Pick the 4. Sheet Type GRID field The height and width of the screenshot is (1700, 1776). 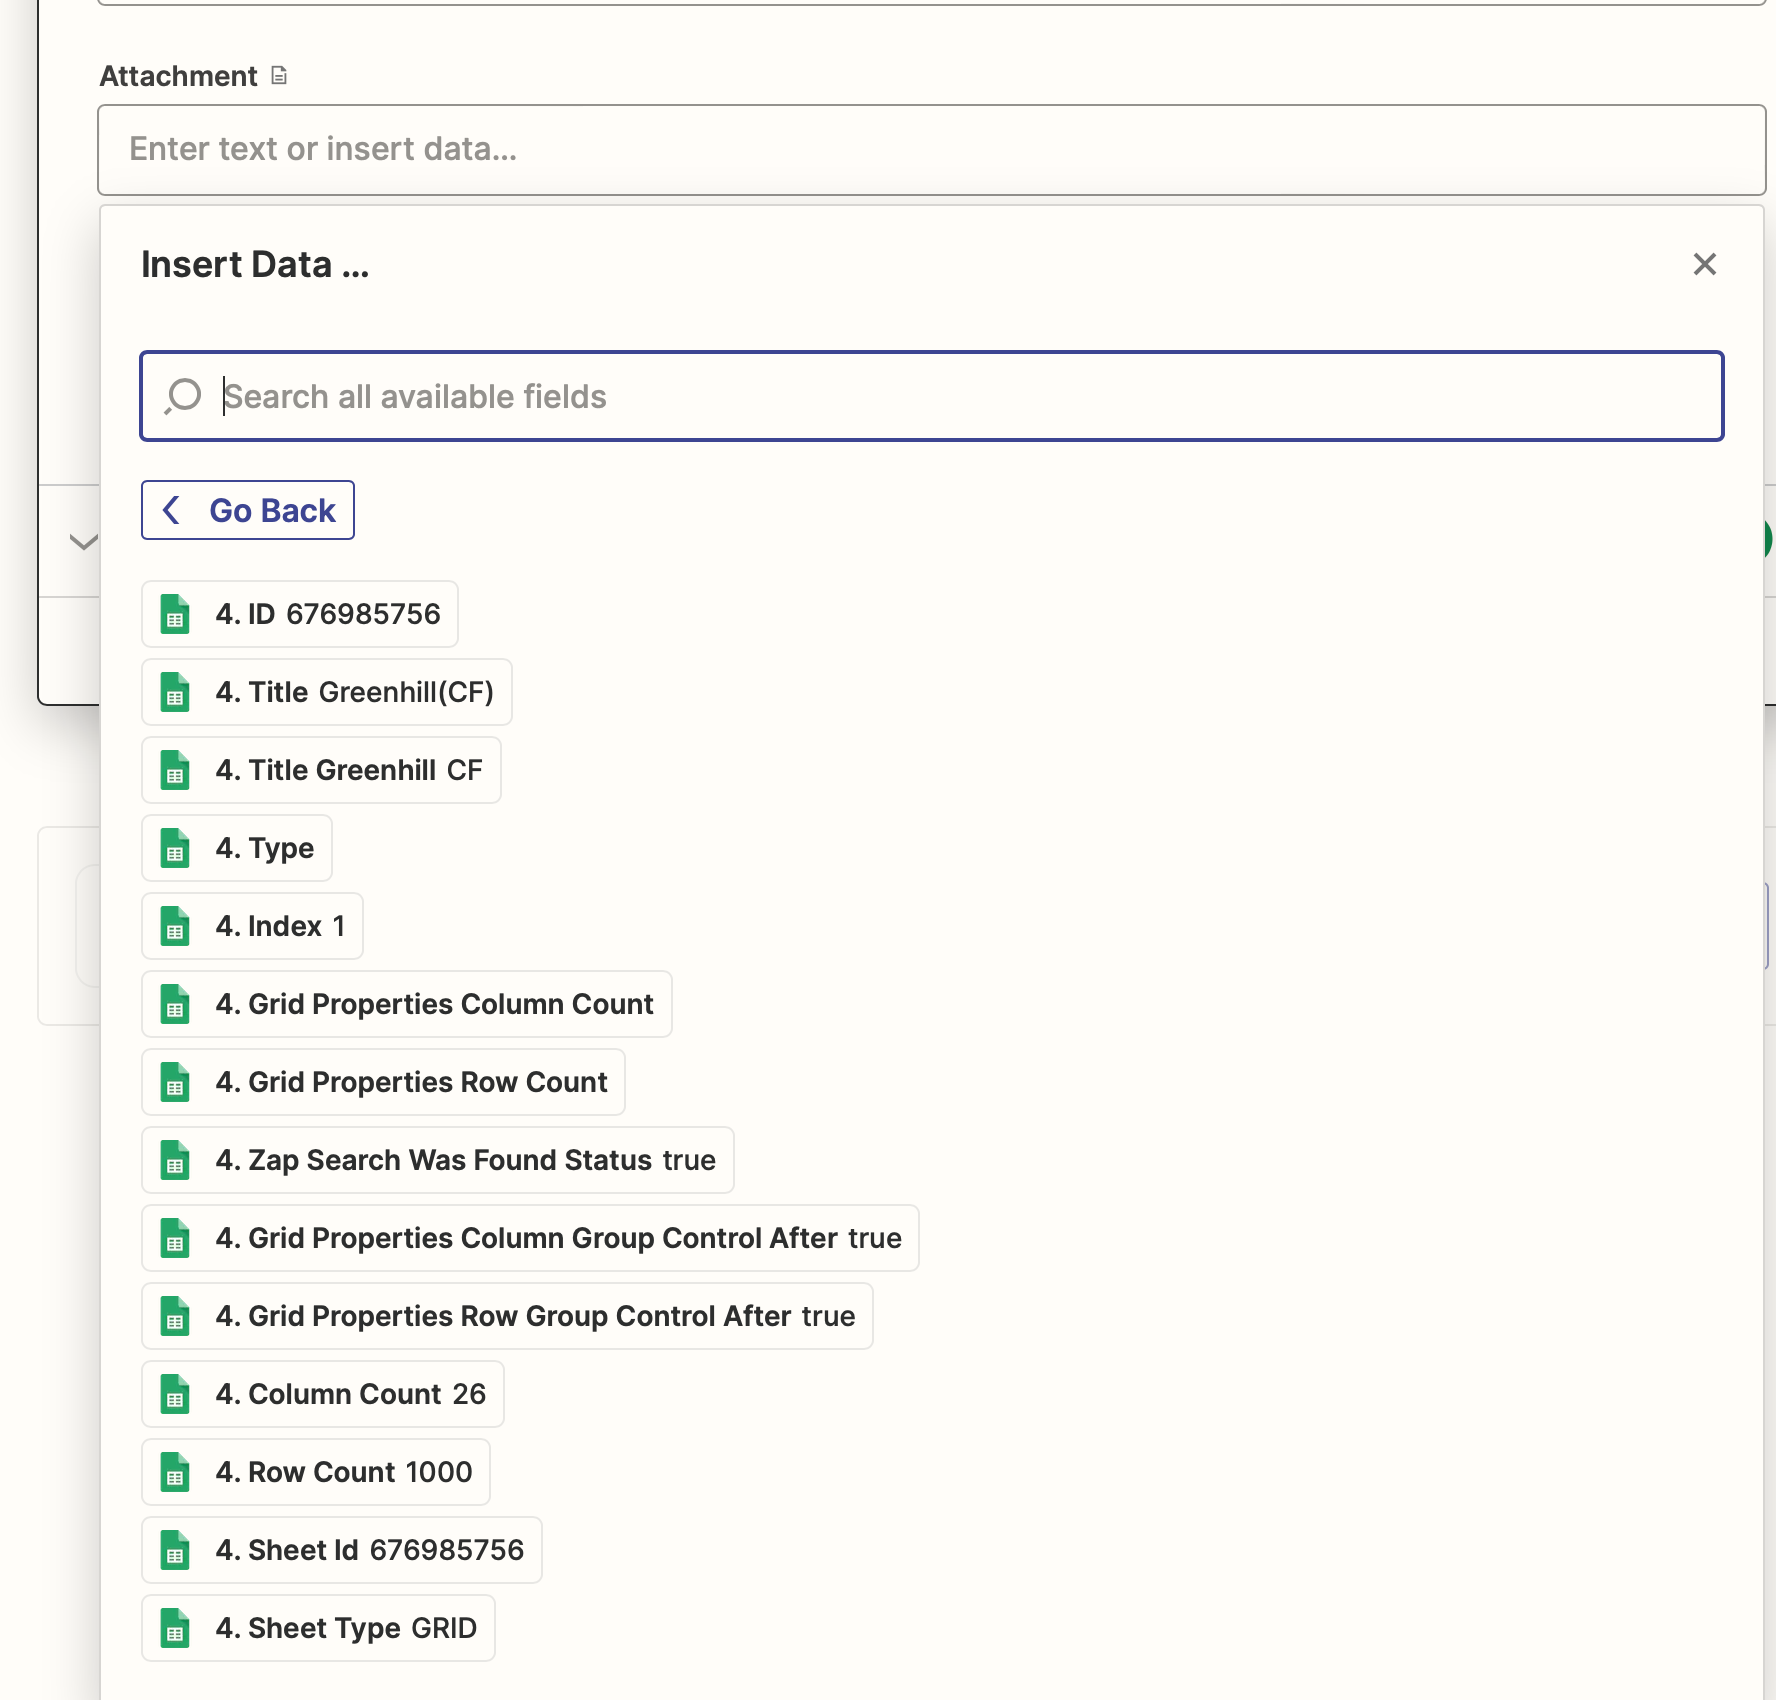[x=318, y=1628]
